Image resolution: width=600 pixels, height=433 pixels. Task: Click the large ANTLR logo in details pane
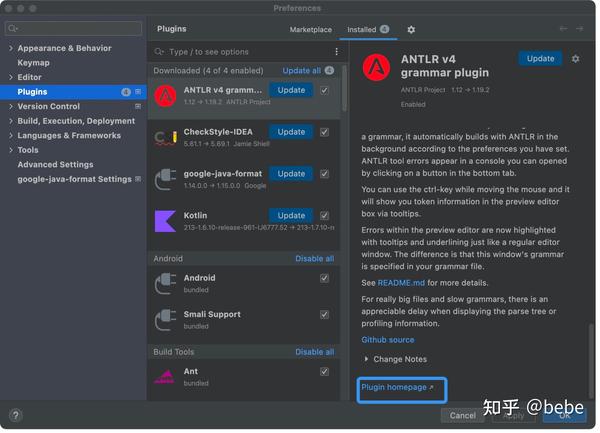click(377, 67)
